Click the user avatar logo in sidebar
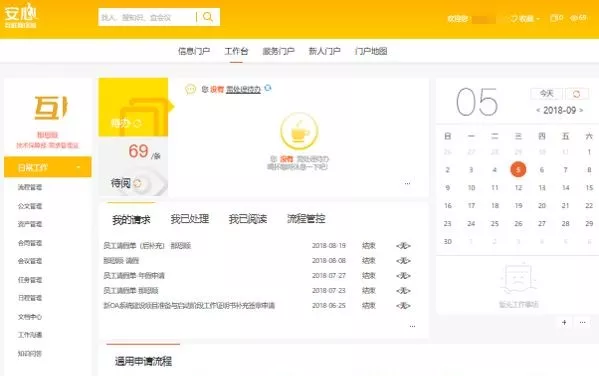 (50, 108)
